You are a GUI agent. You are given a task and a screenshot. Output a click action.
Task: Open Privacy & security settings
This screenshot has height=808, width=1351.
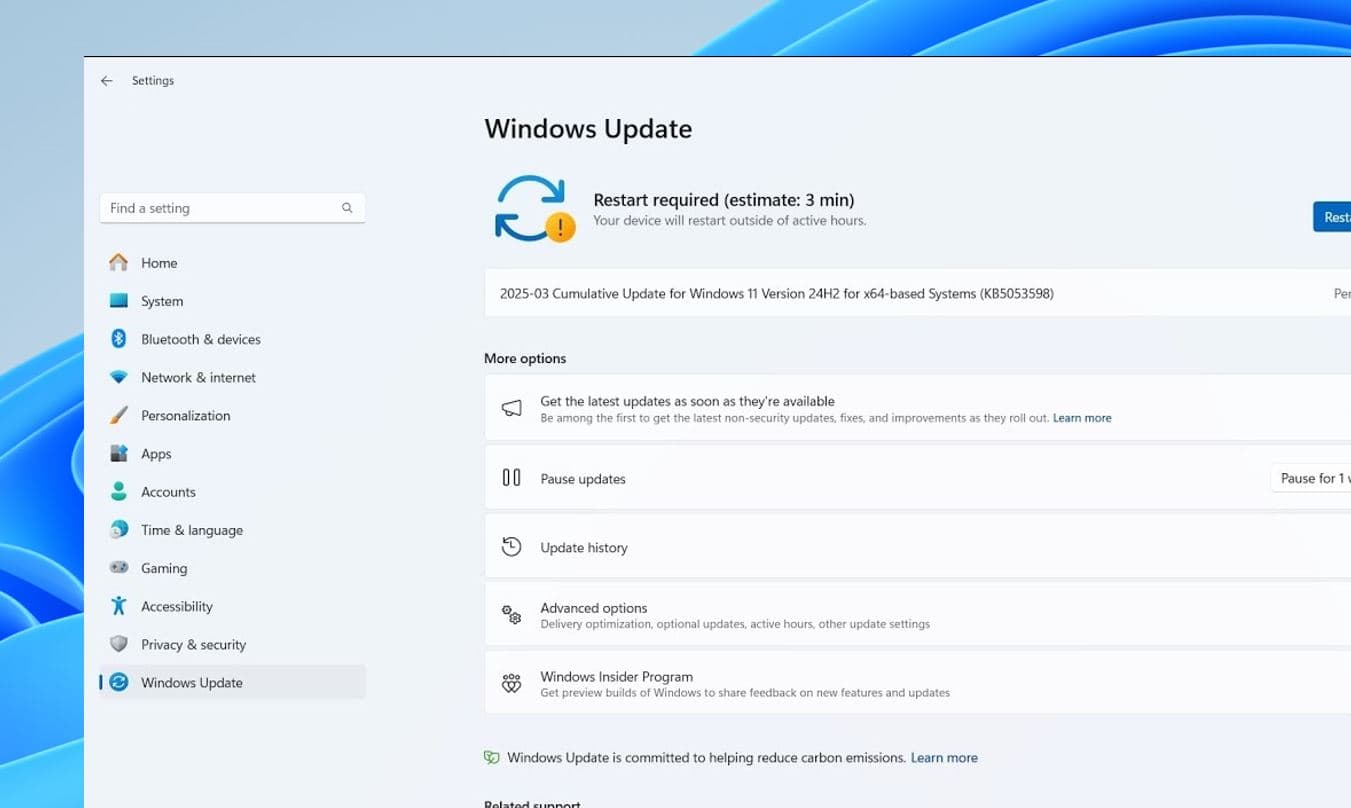pyautogui.click(x=232, y=645)
